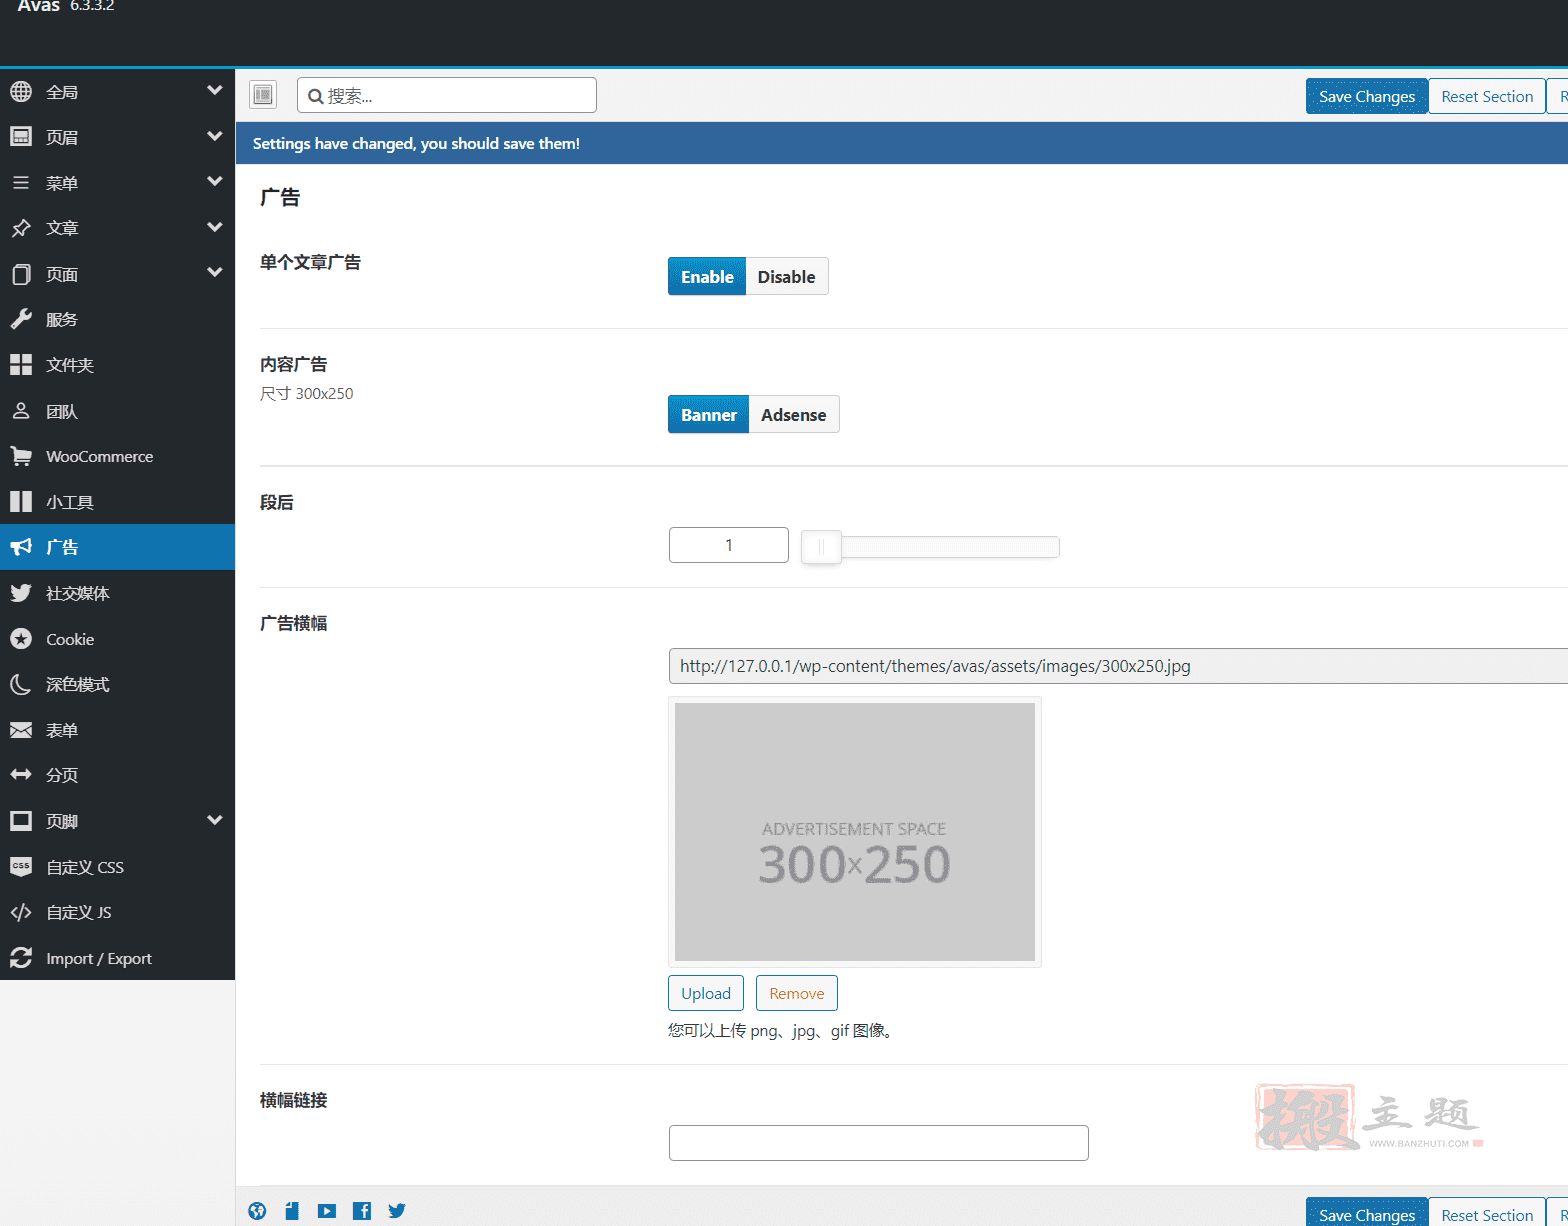Select Enable for 单个文章广告
Screen dimensions: 1568x1226
(x=707, y=277)
